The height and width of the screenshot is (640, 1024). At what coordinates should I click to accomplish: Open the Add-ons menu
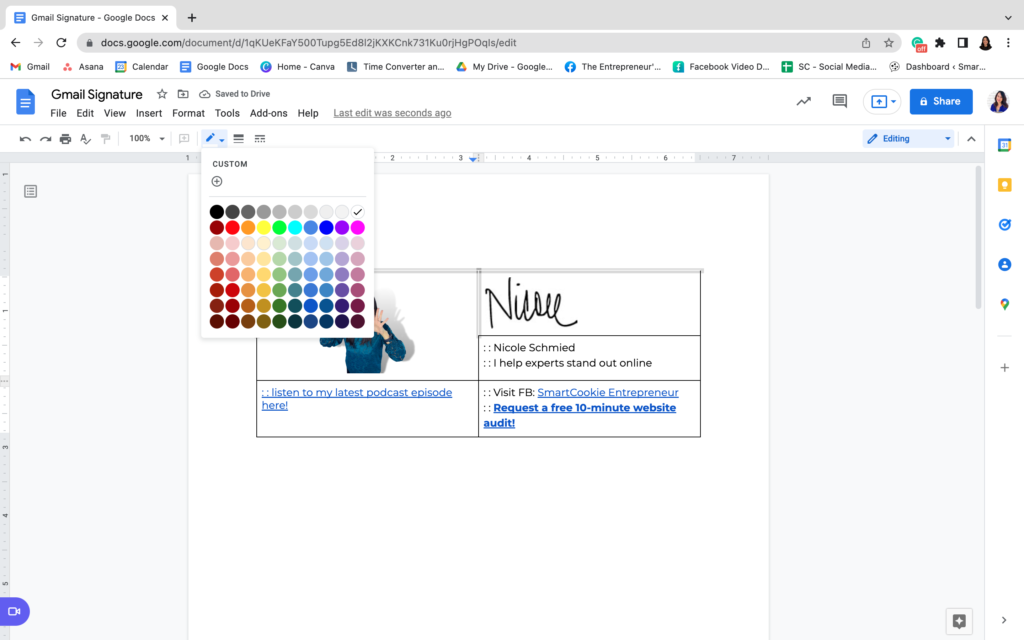click(268, 113)
